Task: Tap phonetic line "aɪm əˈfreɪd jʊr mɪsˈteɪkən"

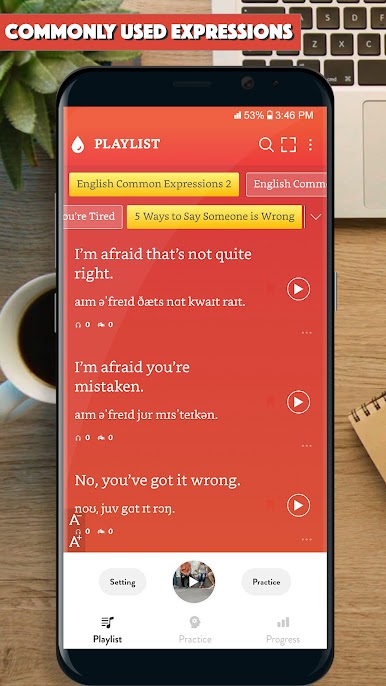Action: [146, 415]
